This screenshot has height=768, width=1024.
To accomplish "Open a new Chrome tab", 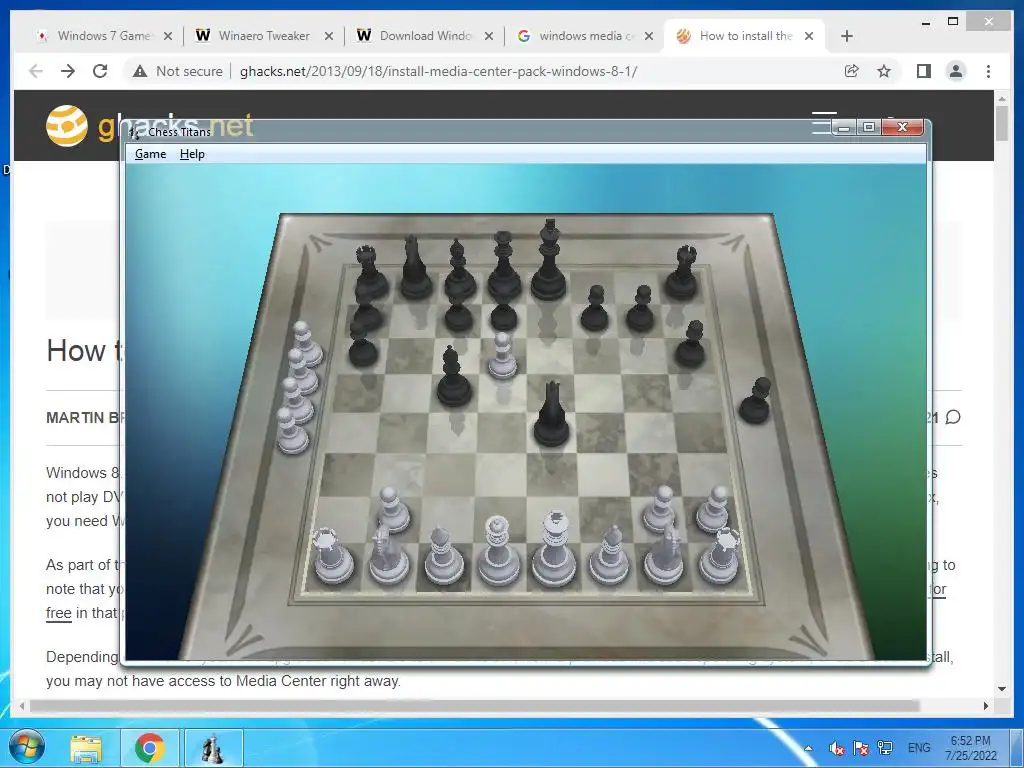I will [x=846, y=36].
